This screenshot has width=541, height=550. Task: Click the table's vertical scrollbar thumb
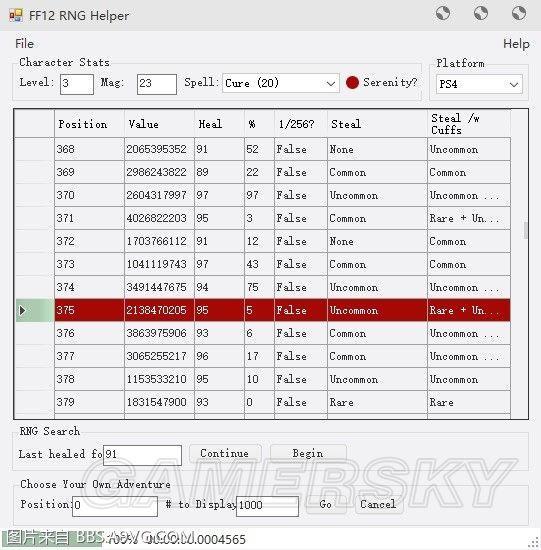525,230
